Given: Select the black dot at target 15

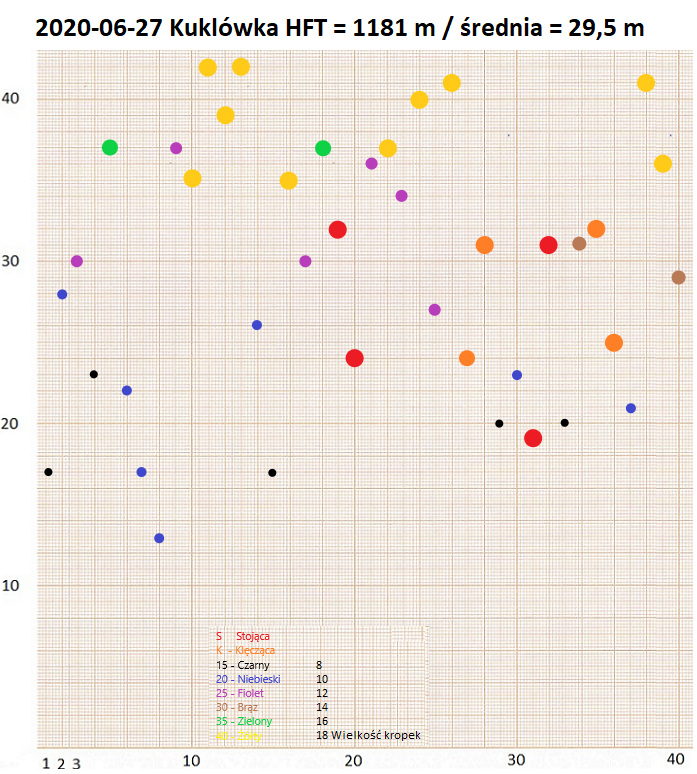Looking at the screenshot, I should click(272, 473).
